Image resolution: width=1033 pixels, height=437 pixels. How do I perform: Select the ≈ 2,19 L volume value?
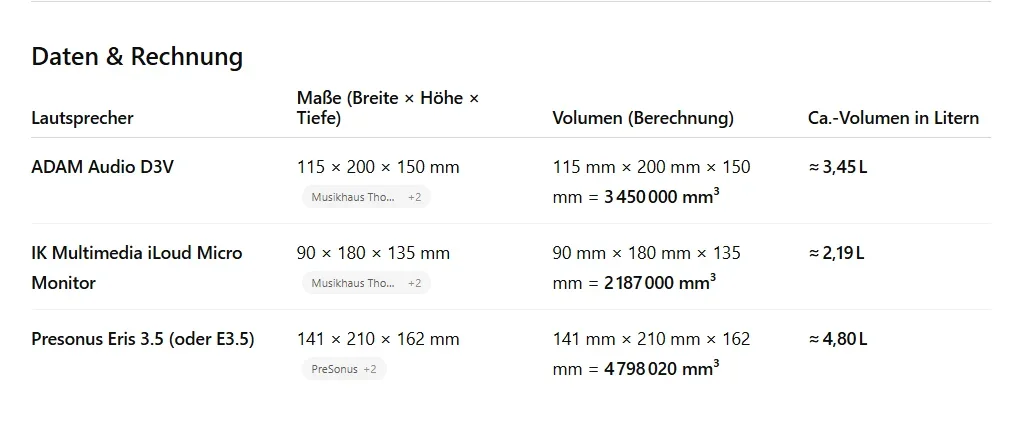[x=836, y=253]
